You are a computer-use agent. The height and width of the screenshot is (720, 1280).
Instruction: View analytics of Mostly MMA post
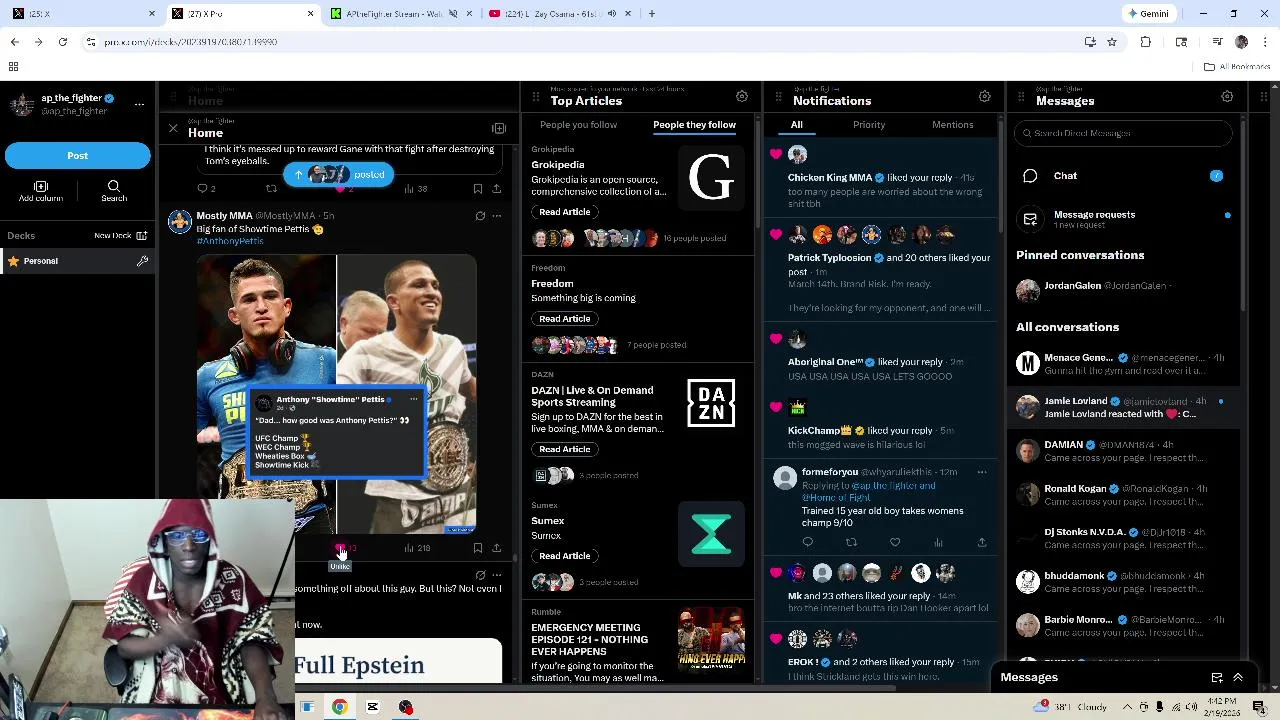417,548
